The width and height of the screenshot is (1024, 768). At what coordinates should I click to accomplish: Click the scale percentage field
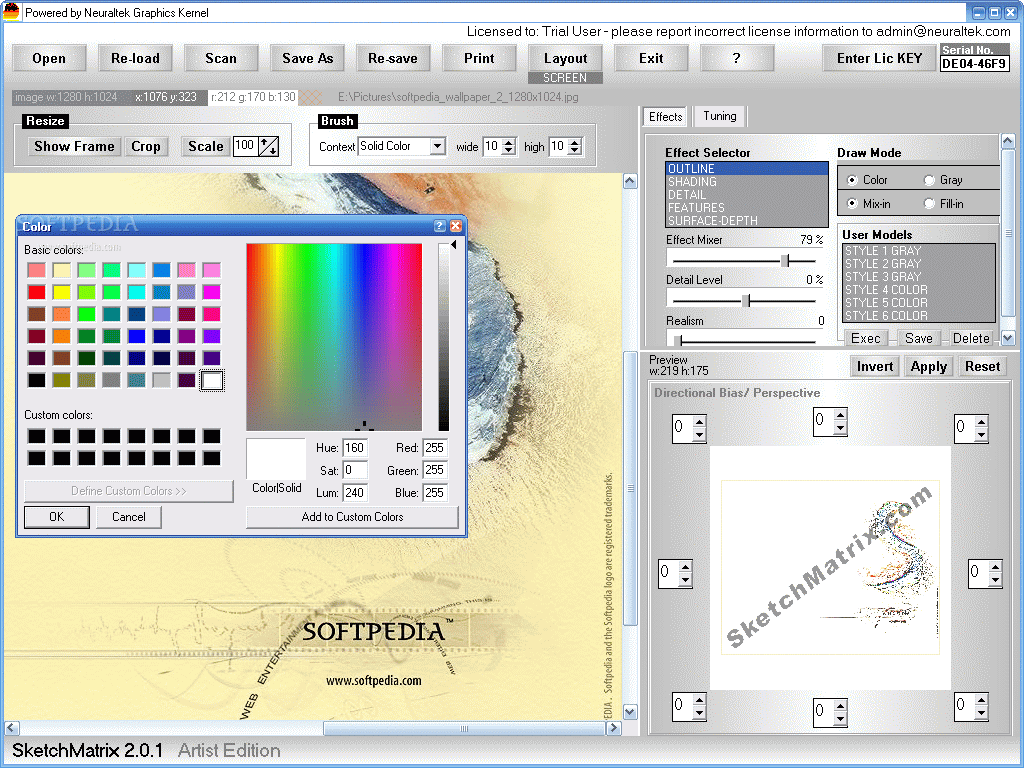[x=246, y=146]
